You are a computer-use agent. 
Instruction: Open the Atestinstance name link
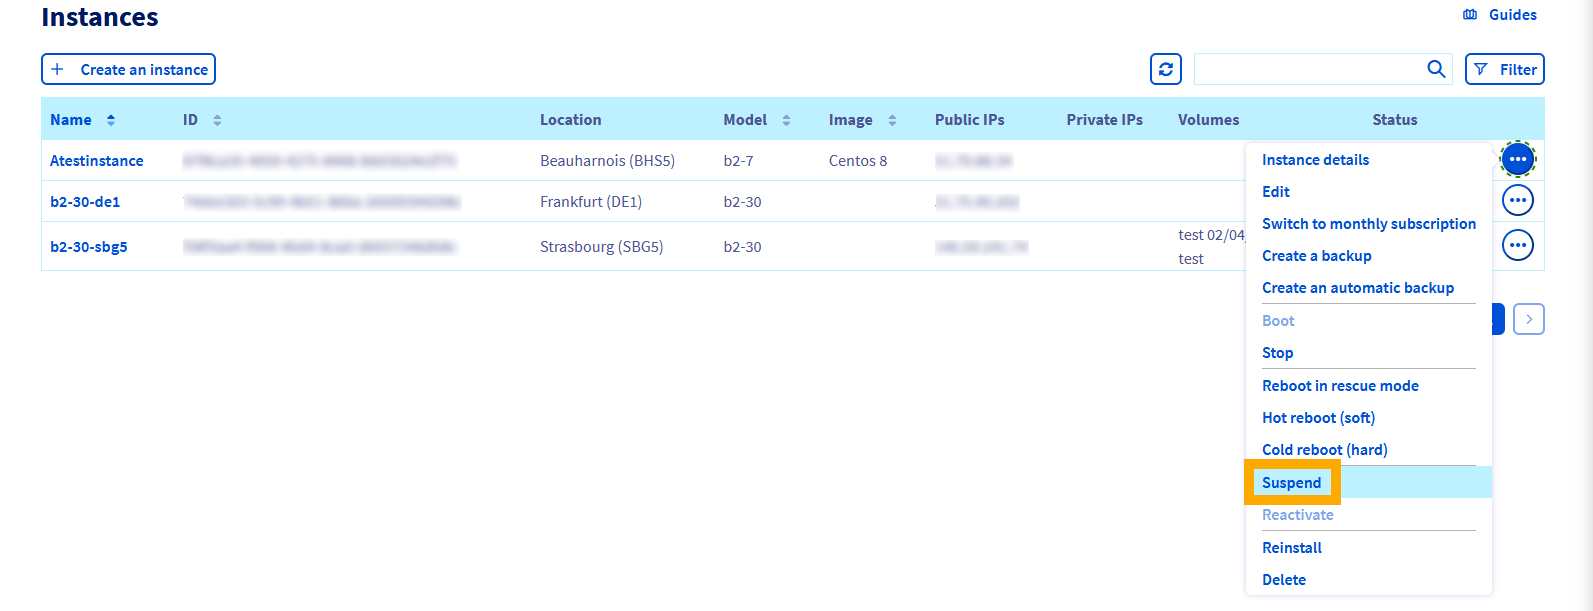pyautogui.click(x=97, y=161)
